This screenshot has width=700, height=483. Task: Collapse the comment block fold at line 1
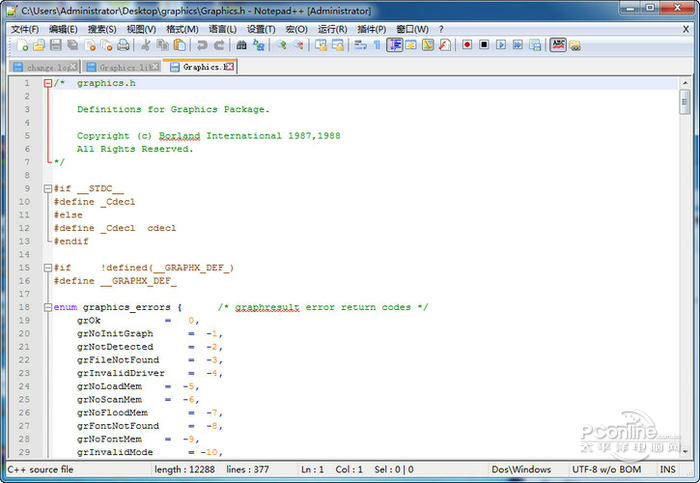point(47,83)
